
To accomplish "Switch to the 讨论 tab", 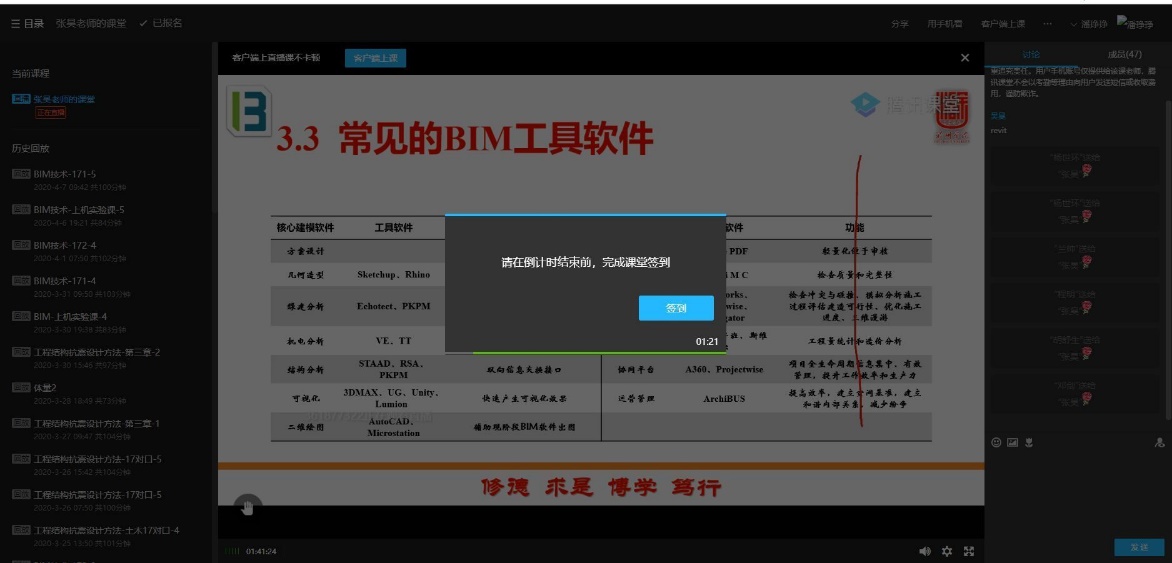I will (1031, 55).
